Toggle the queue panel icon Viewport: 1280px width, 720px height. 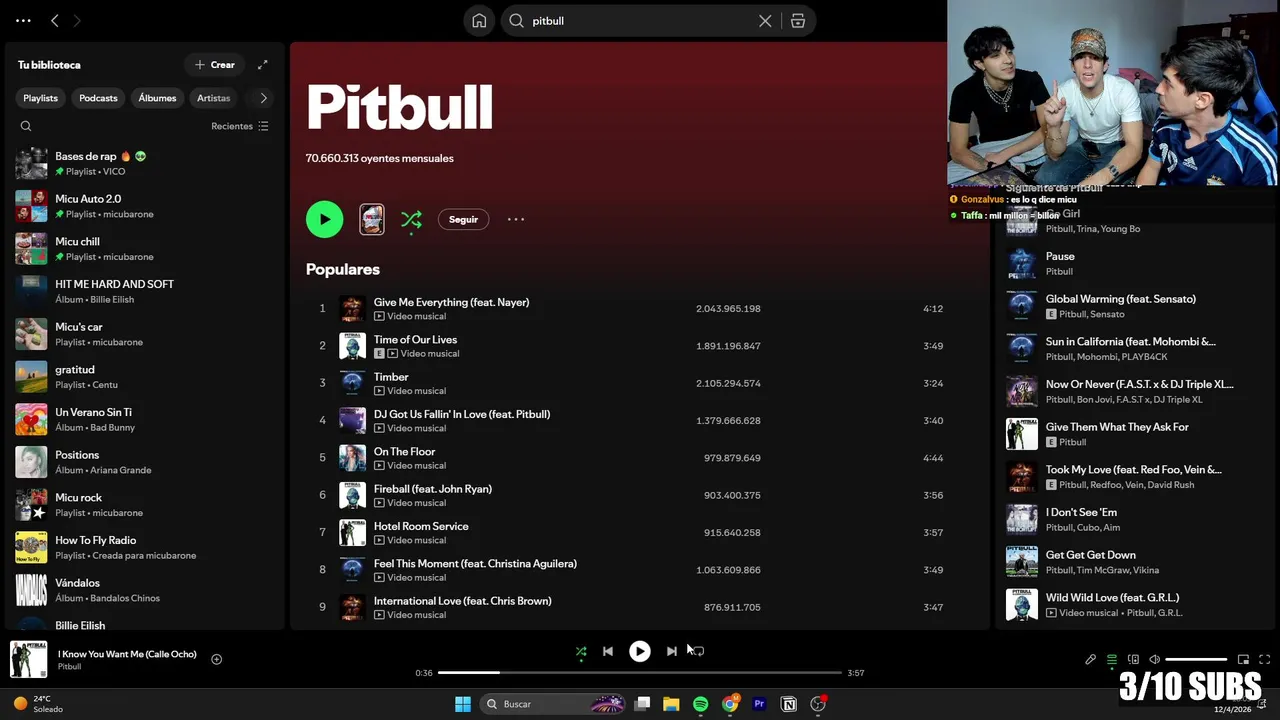click(1112, 659)
